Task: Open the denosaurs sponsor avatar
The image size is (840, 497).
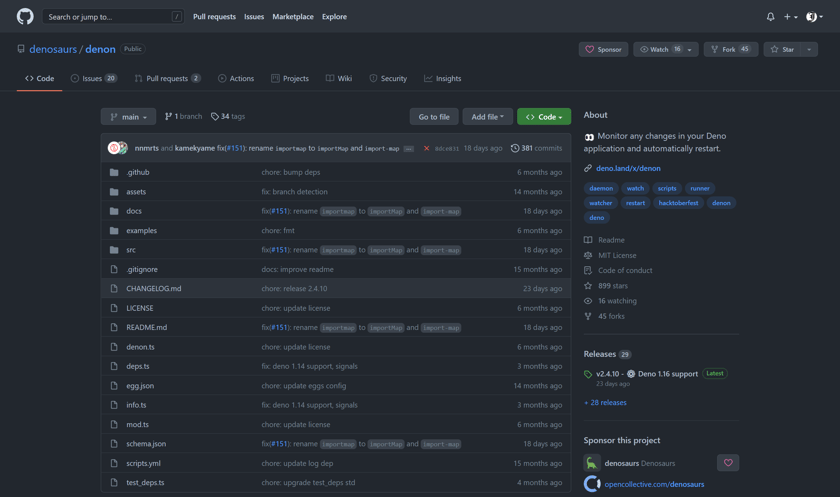Action: 592,463
